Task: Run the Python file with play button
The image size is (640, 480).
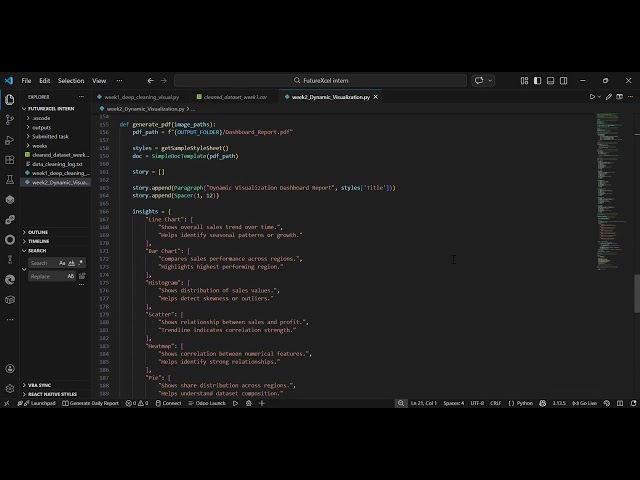Action: 592,97
